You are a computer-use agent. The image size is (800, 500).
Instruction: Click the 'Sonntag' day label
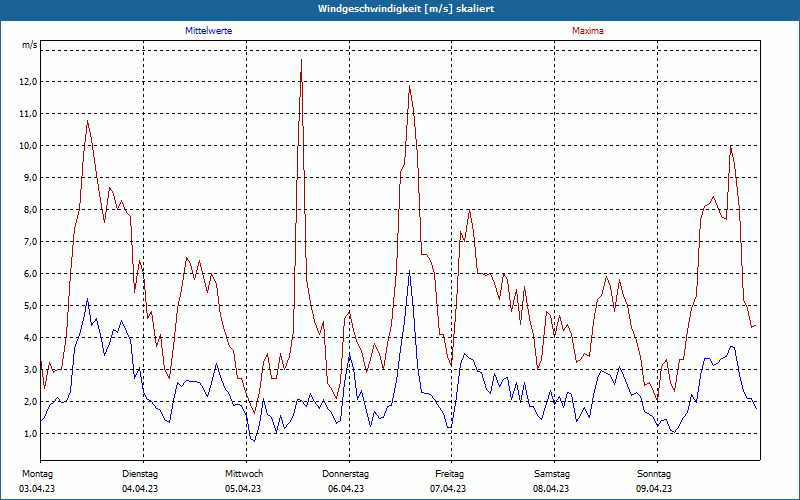pos(654,474)
